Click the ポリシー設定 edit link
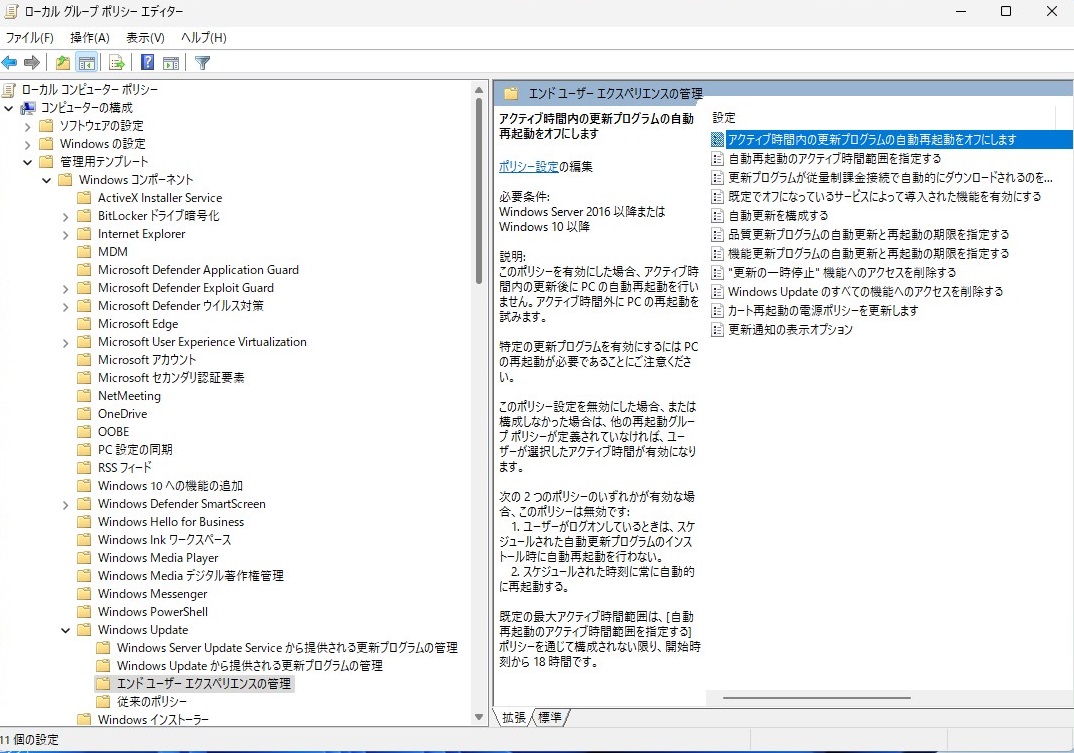Image resolution: width=1074 pixels, height=753 pixels. [x=528, y=167]
